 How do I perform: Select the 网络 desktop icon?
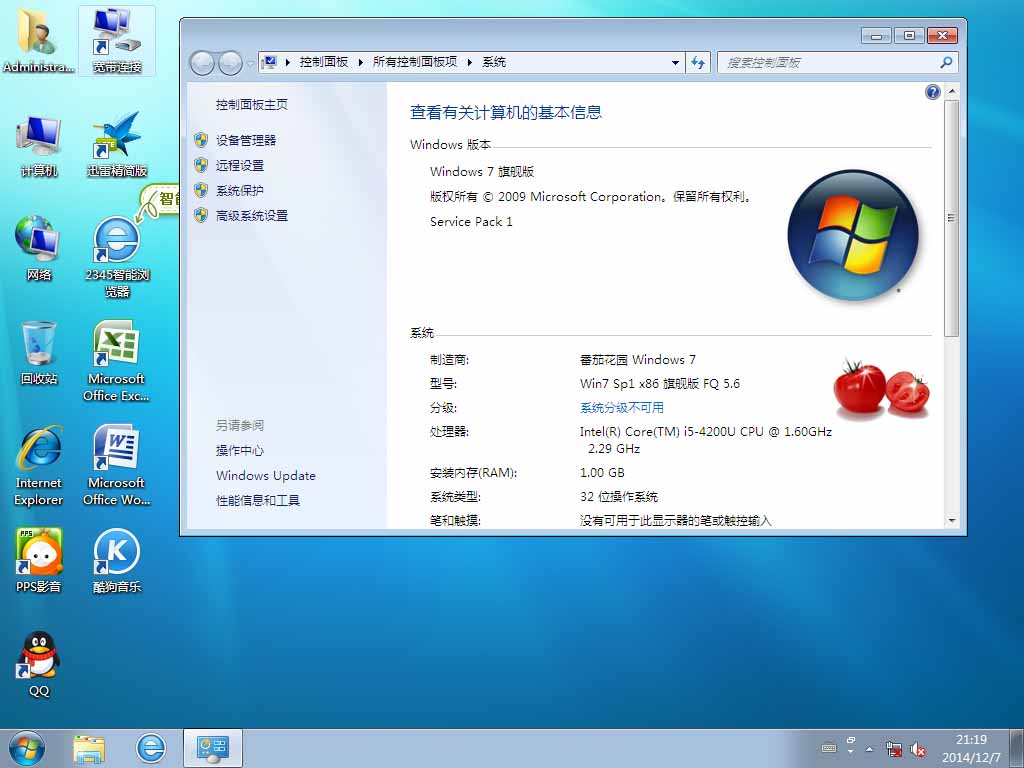click(x=39, y=249)
